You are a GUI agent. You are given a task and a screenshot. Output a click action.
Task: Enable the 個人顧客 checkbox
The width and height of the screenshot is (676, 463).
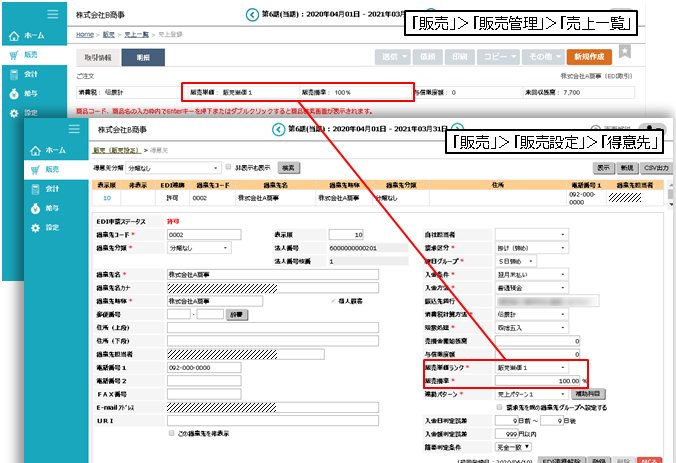pos(335,300)
